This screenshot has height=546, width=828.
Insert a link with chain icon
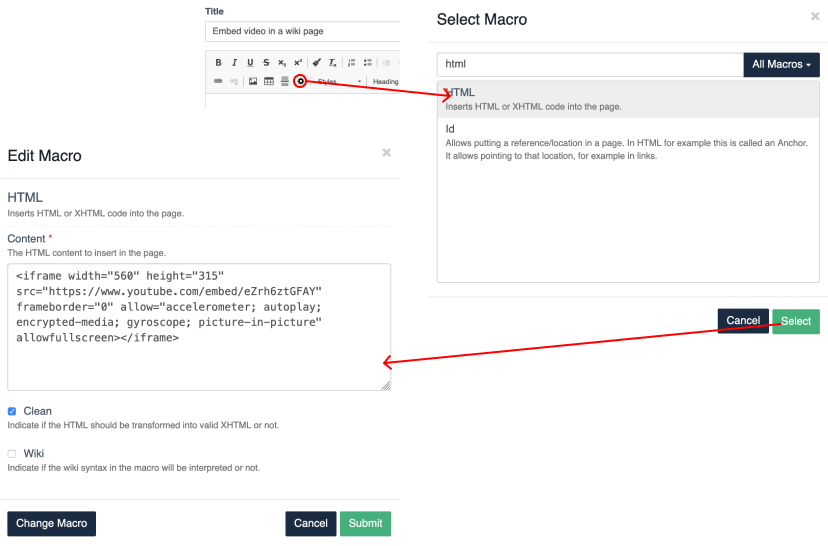218,81
